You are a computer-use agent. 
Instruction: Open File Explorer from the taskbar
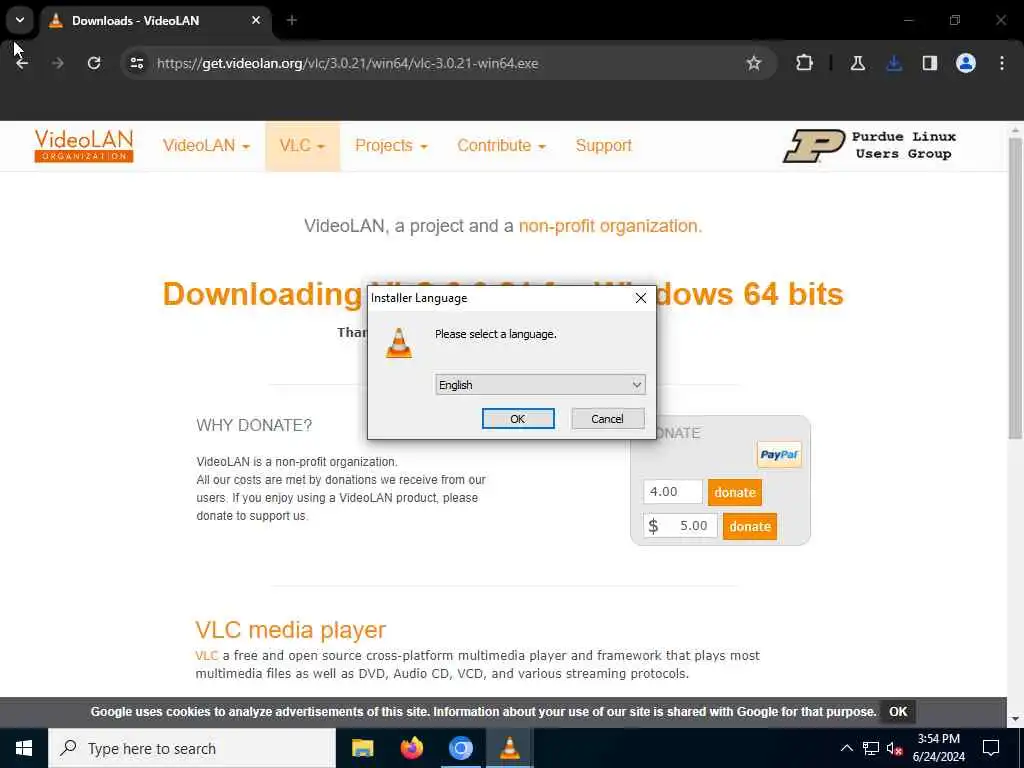pyautogui.click(x=362, y=748)
